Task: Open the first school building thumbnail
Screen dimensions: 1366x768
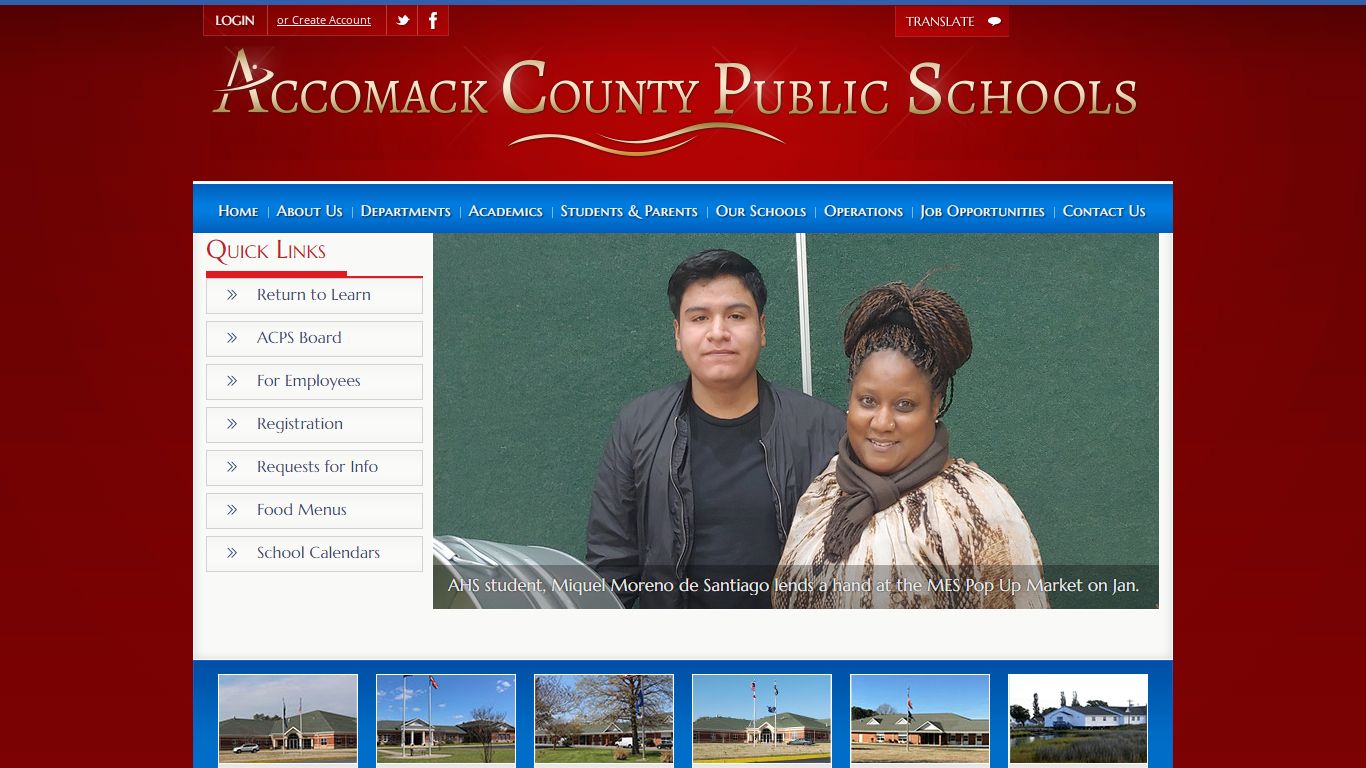Action: (x=288, y=719)
